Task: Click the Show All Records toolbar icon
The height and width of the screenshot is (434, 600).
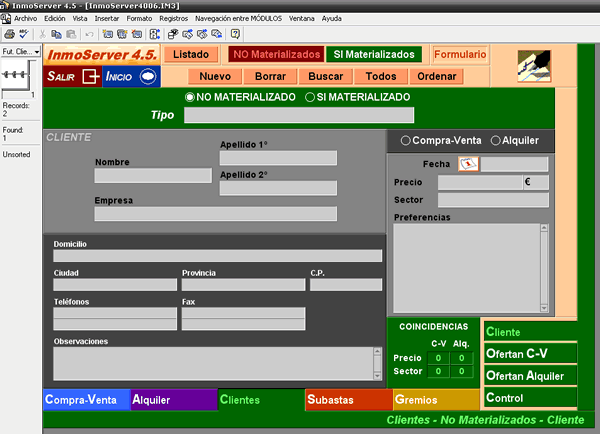Action: coord(188,34)
